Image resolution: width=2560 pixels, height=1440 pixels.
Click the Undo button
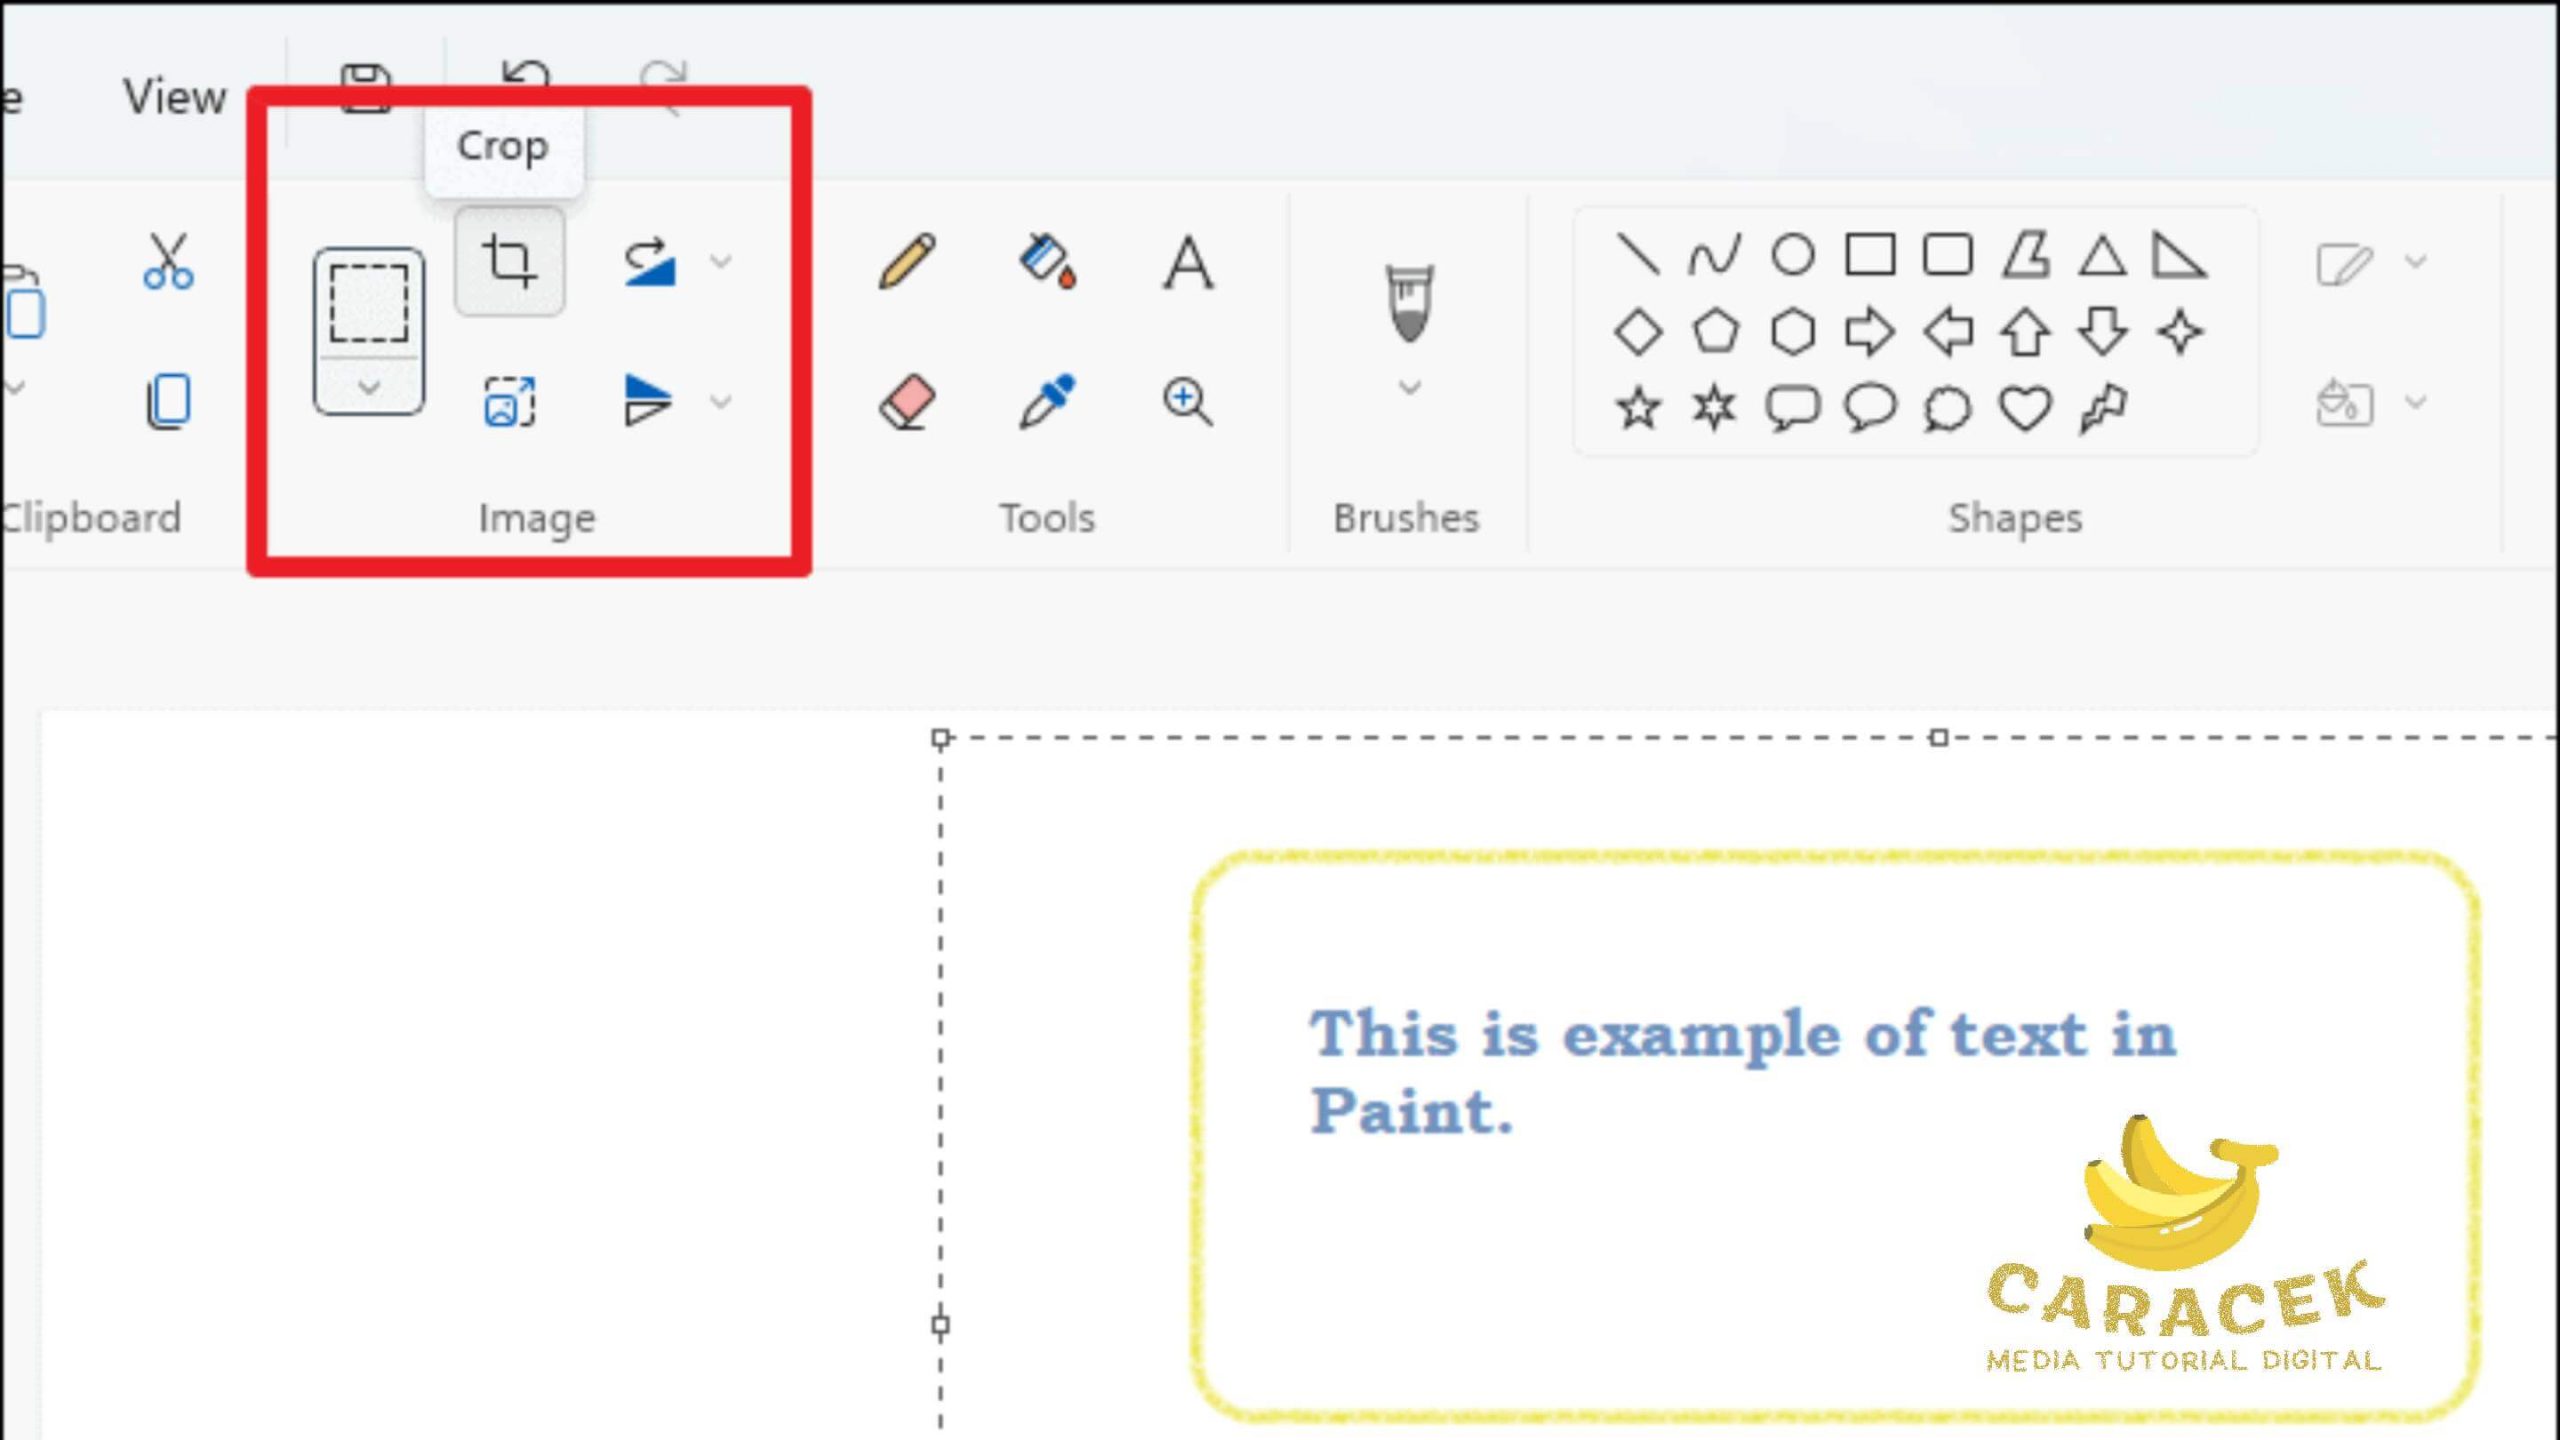[x=526, y=76]
